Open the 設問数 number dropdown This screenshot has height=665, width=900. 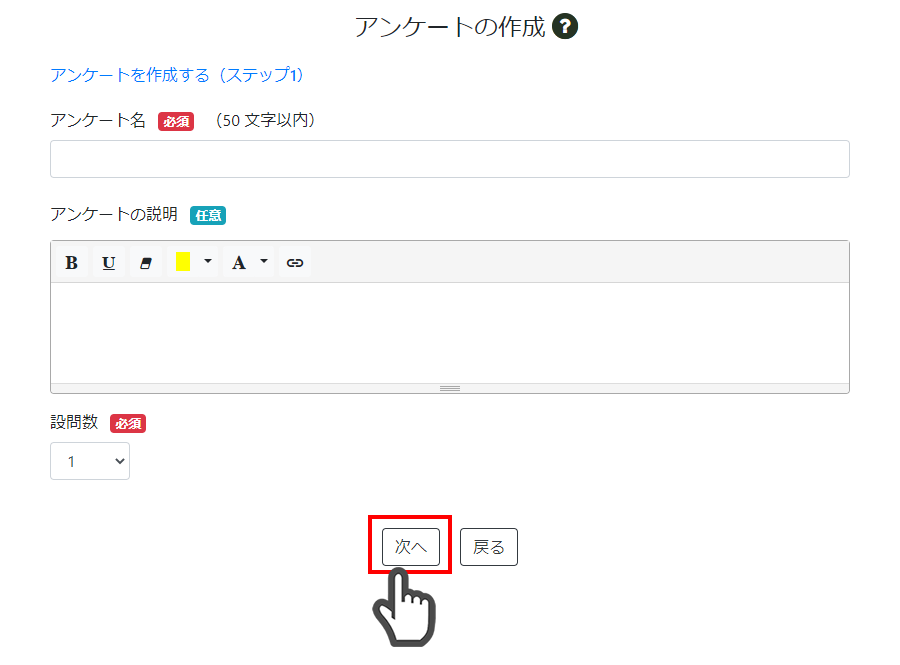pyautogui.click(x=90, y=461)
